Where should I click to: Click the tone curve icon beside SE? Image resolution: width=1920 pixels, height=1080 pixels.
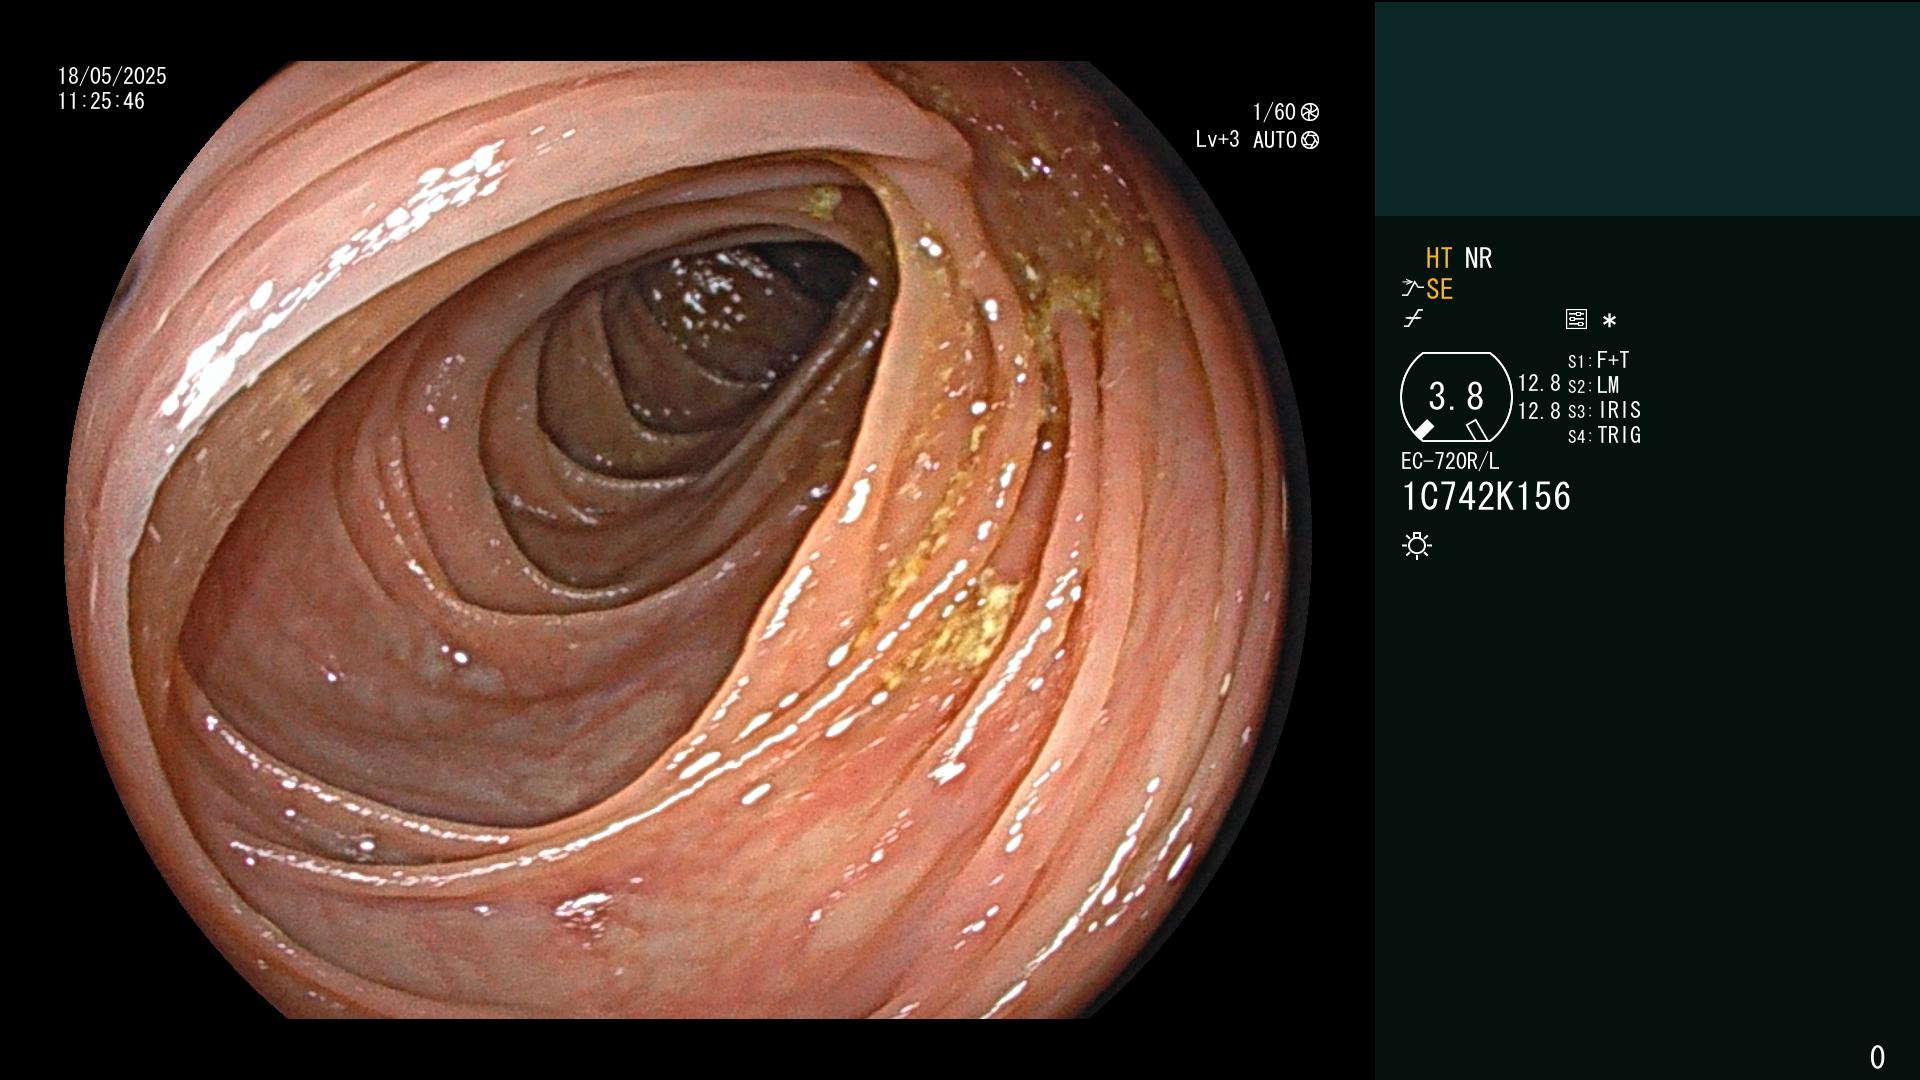pos(1412,288)
